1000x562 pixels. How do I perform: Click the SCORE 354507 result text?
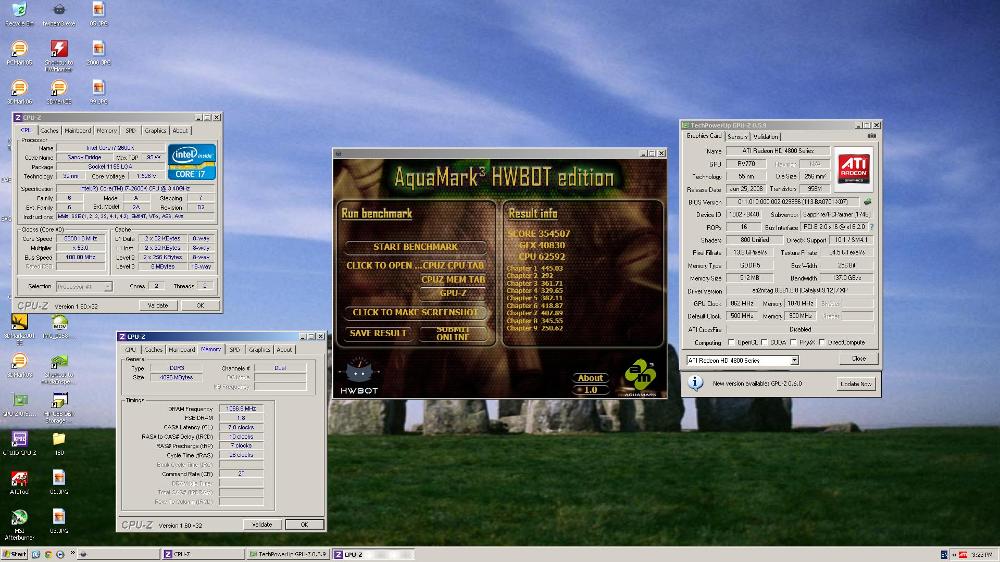coord(539,233)
